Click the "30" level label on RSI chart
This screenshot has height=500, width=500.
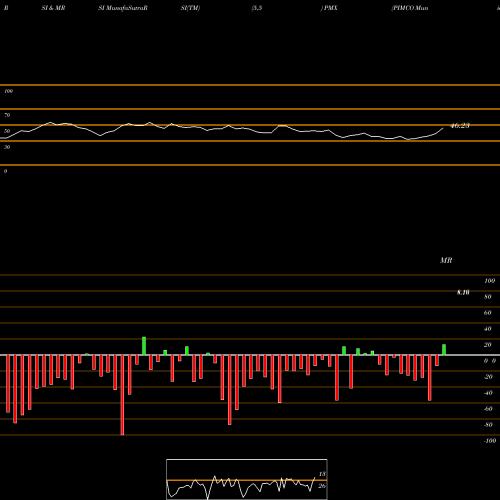tap(7, 147)
